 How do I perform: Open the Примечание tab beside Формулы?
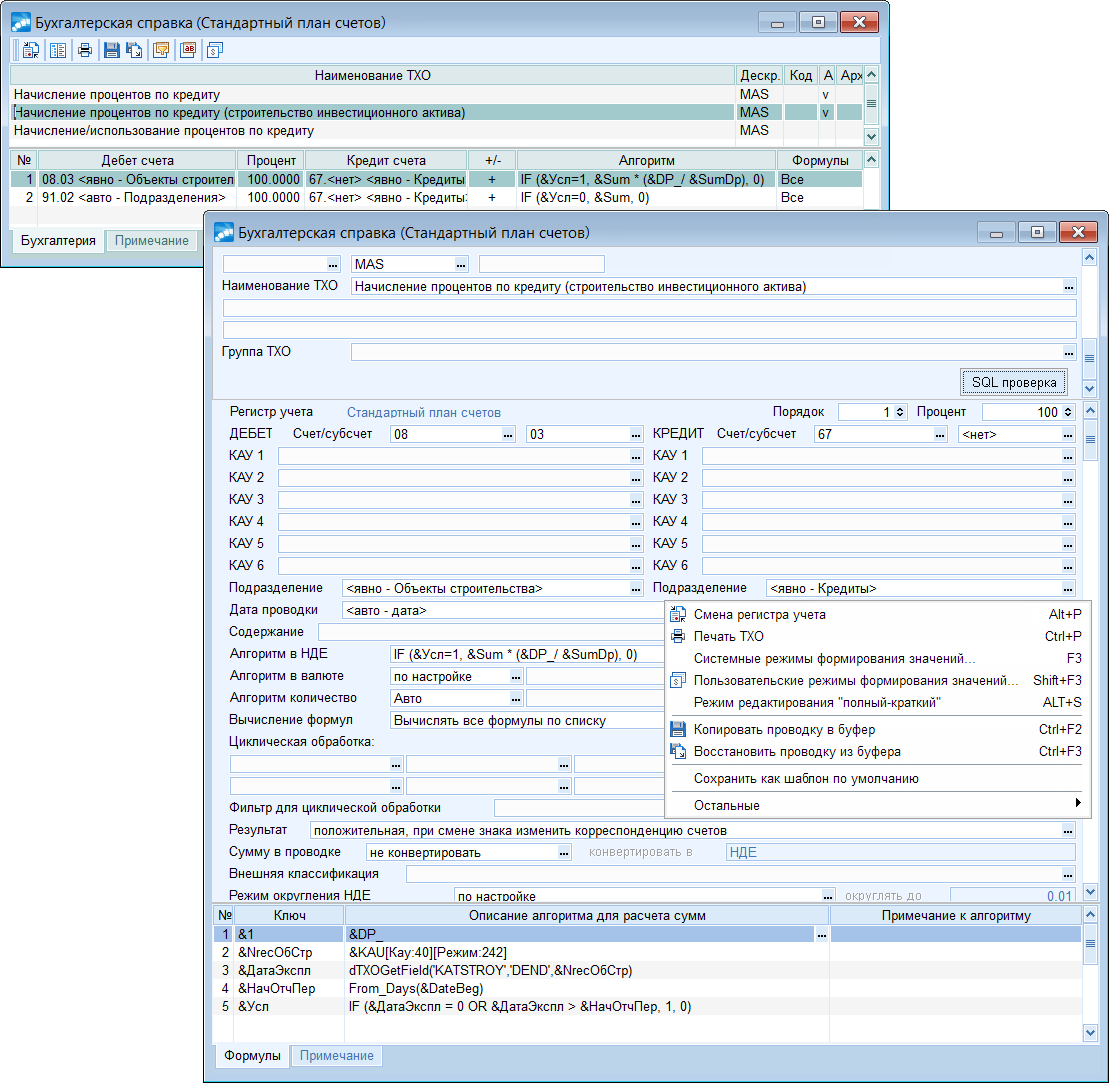(337, 1055)
